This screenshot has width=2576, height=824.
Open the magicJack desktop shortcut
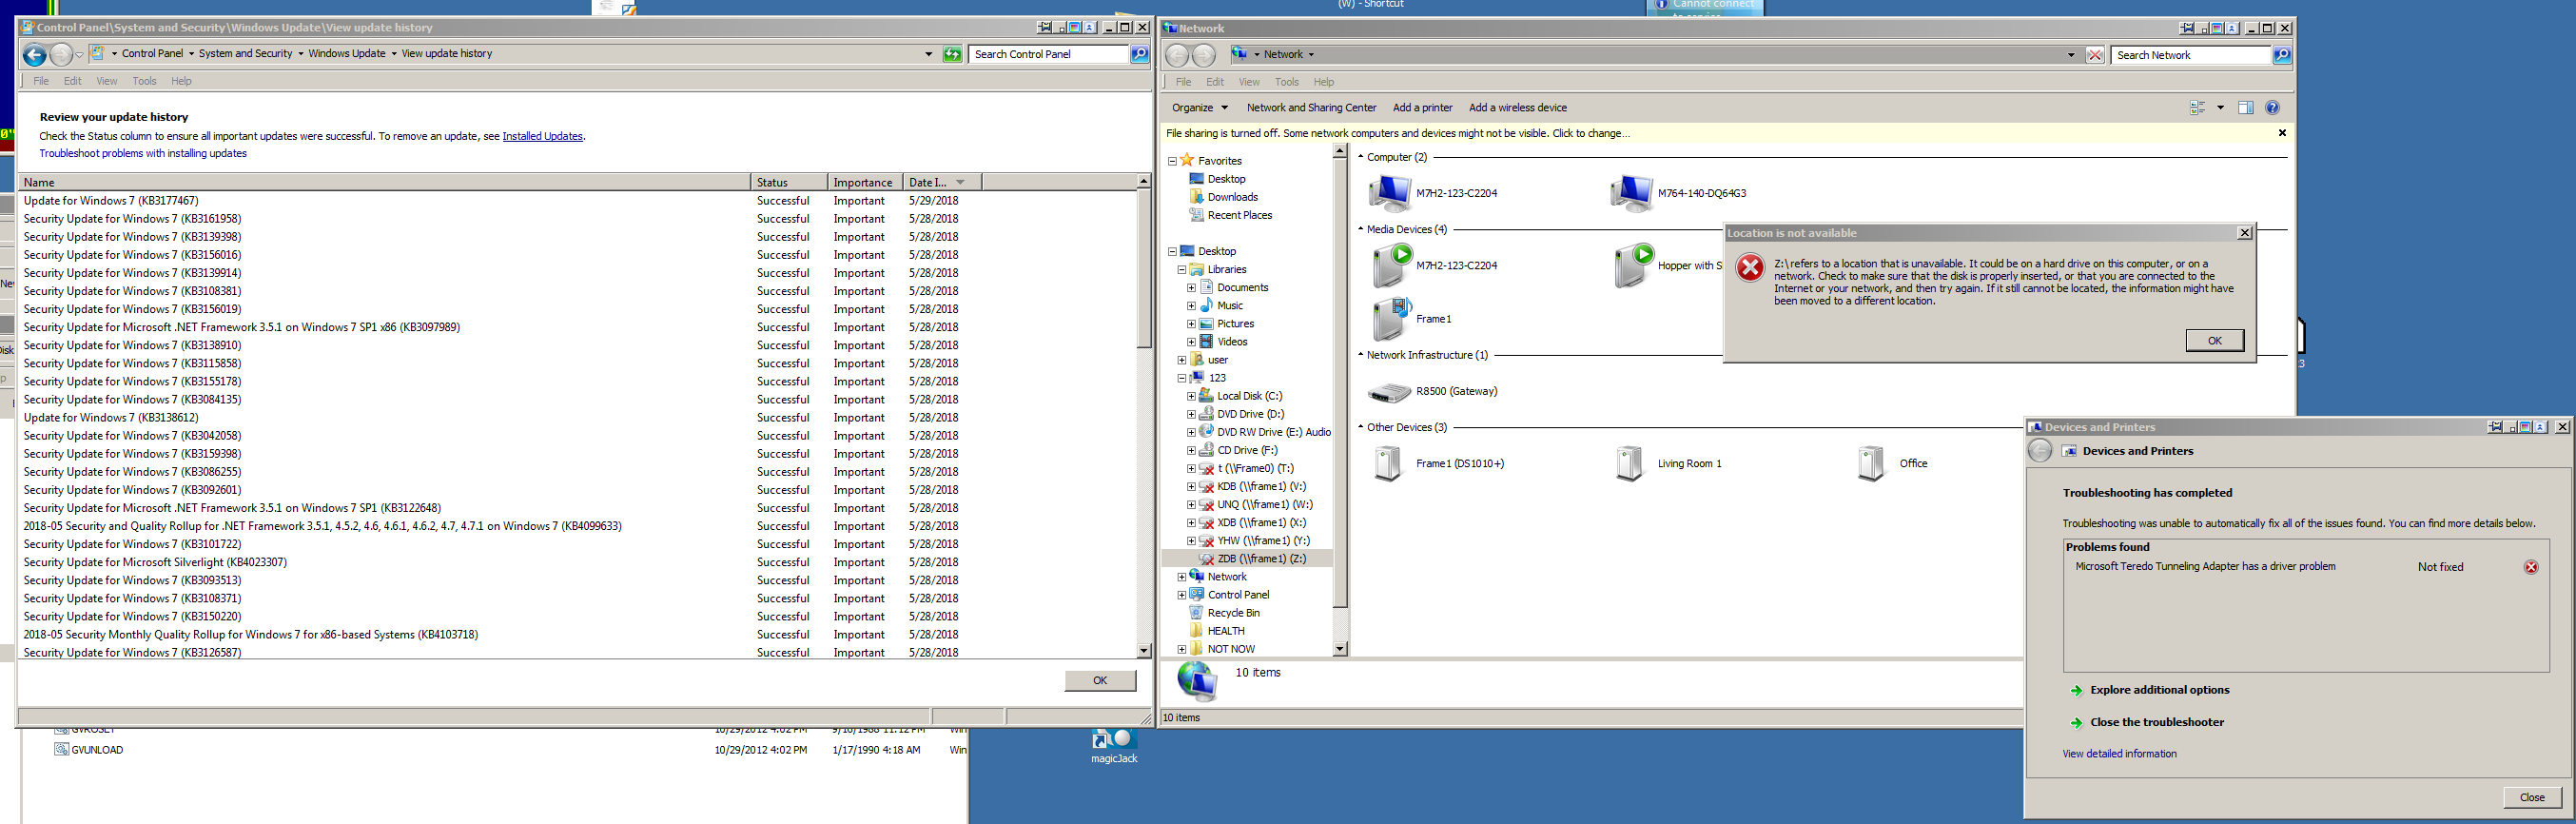point(1113,747)
